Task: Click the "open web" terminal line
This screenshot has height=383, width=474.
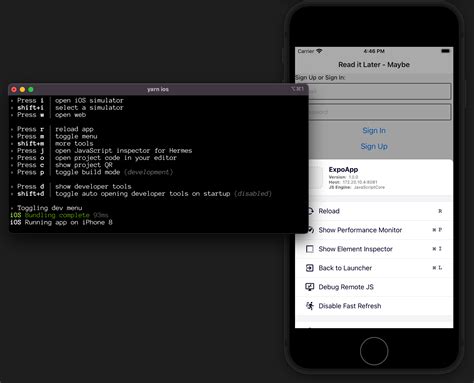Action: tap(70, 115)
